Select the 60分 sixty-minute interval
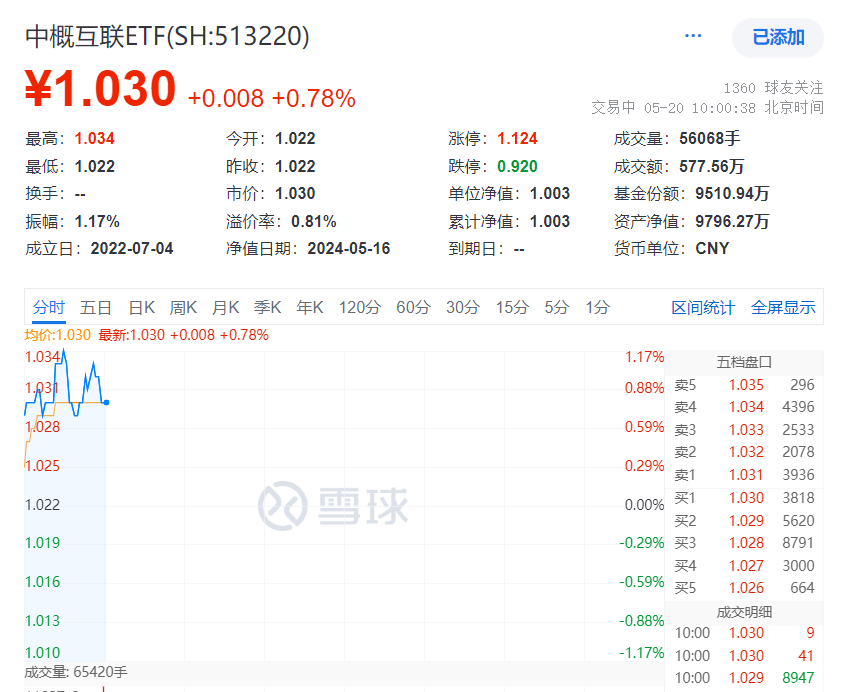Image resolution: width=857 pixels, height=692 pixels. (x=413, y=309)
